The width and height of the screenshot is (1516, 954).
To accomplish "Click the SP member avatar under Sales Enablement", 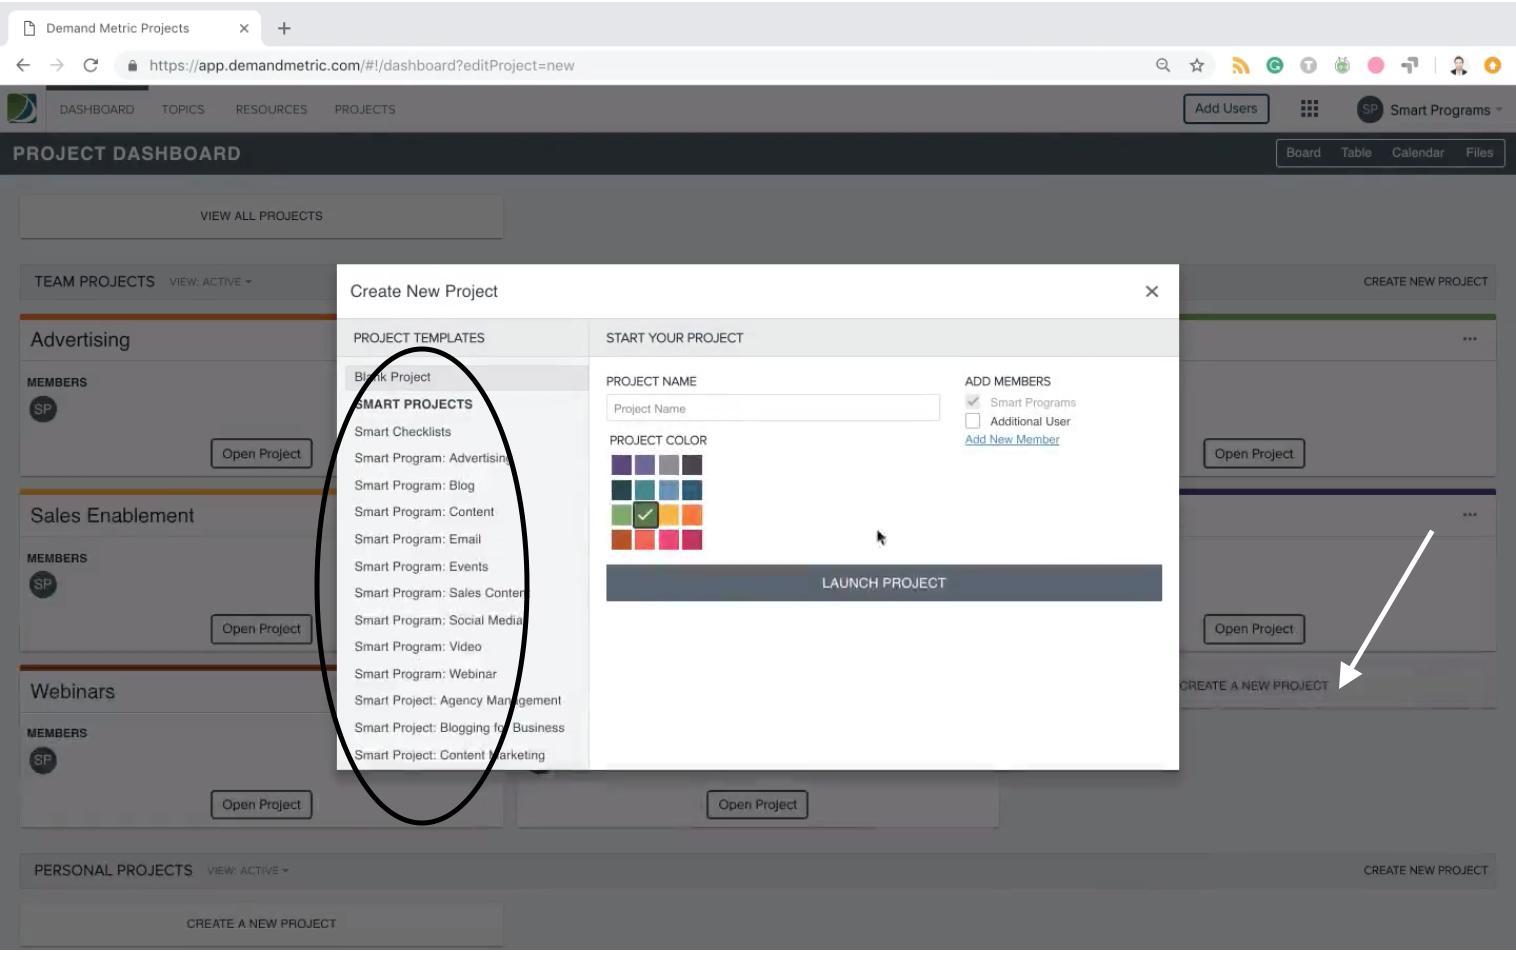I will click(43, 585).
